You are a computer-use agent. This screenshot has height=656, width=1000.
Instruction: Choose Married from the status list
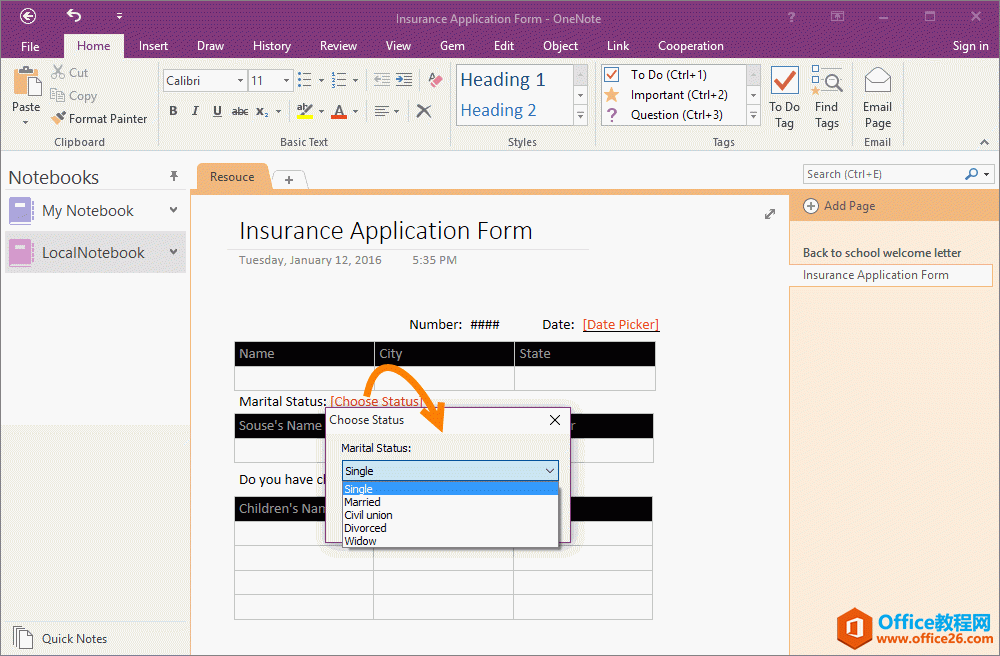pos(362,502)
